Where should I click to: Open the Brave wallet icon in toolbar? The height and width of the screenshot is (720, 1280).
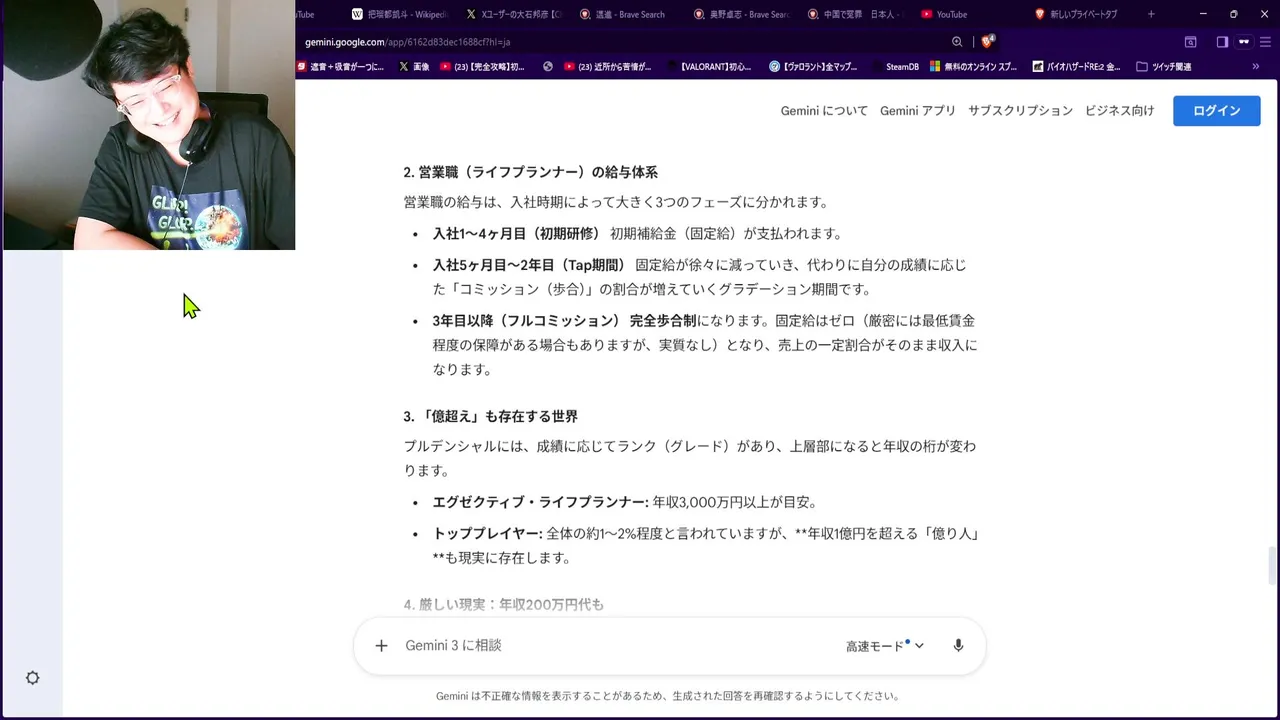1190,42
